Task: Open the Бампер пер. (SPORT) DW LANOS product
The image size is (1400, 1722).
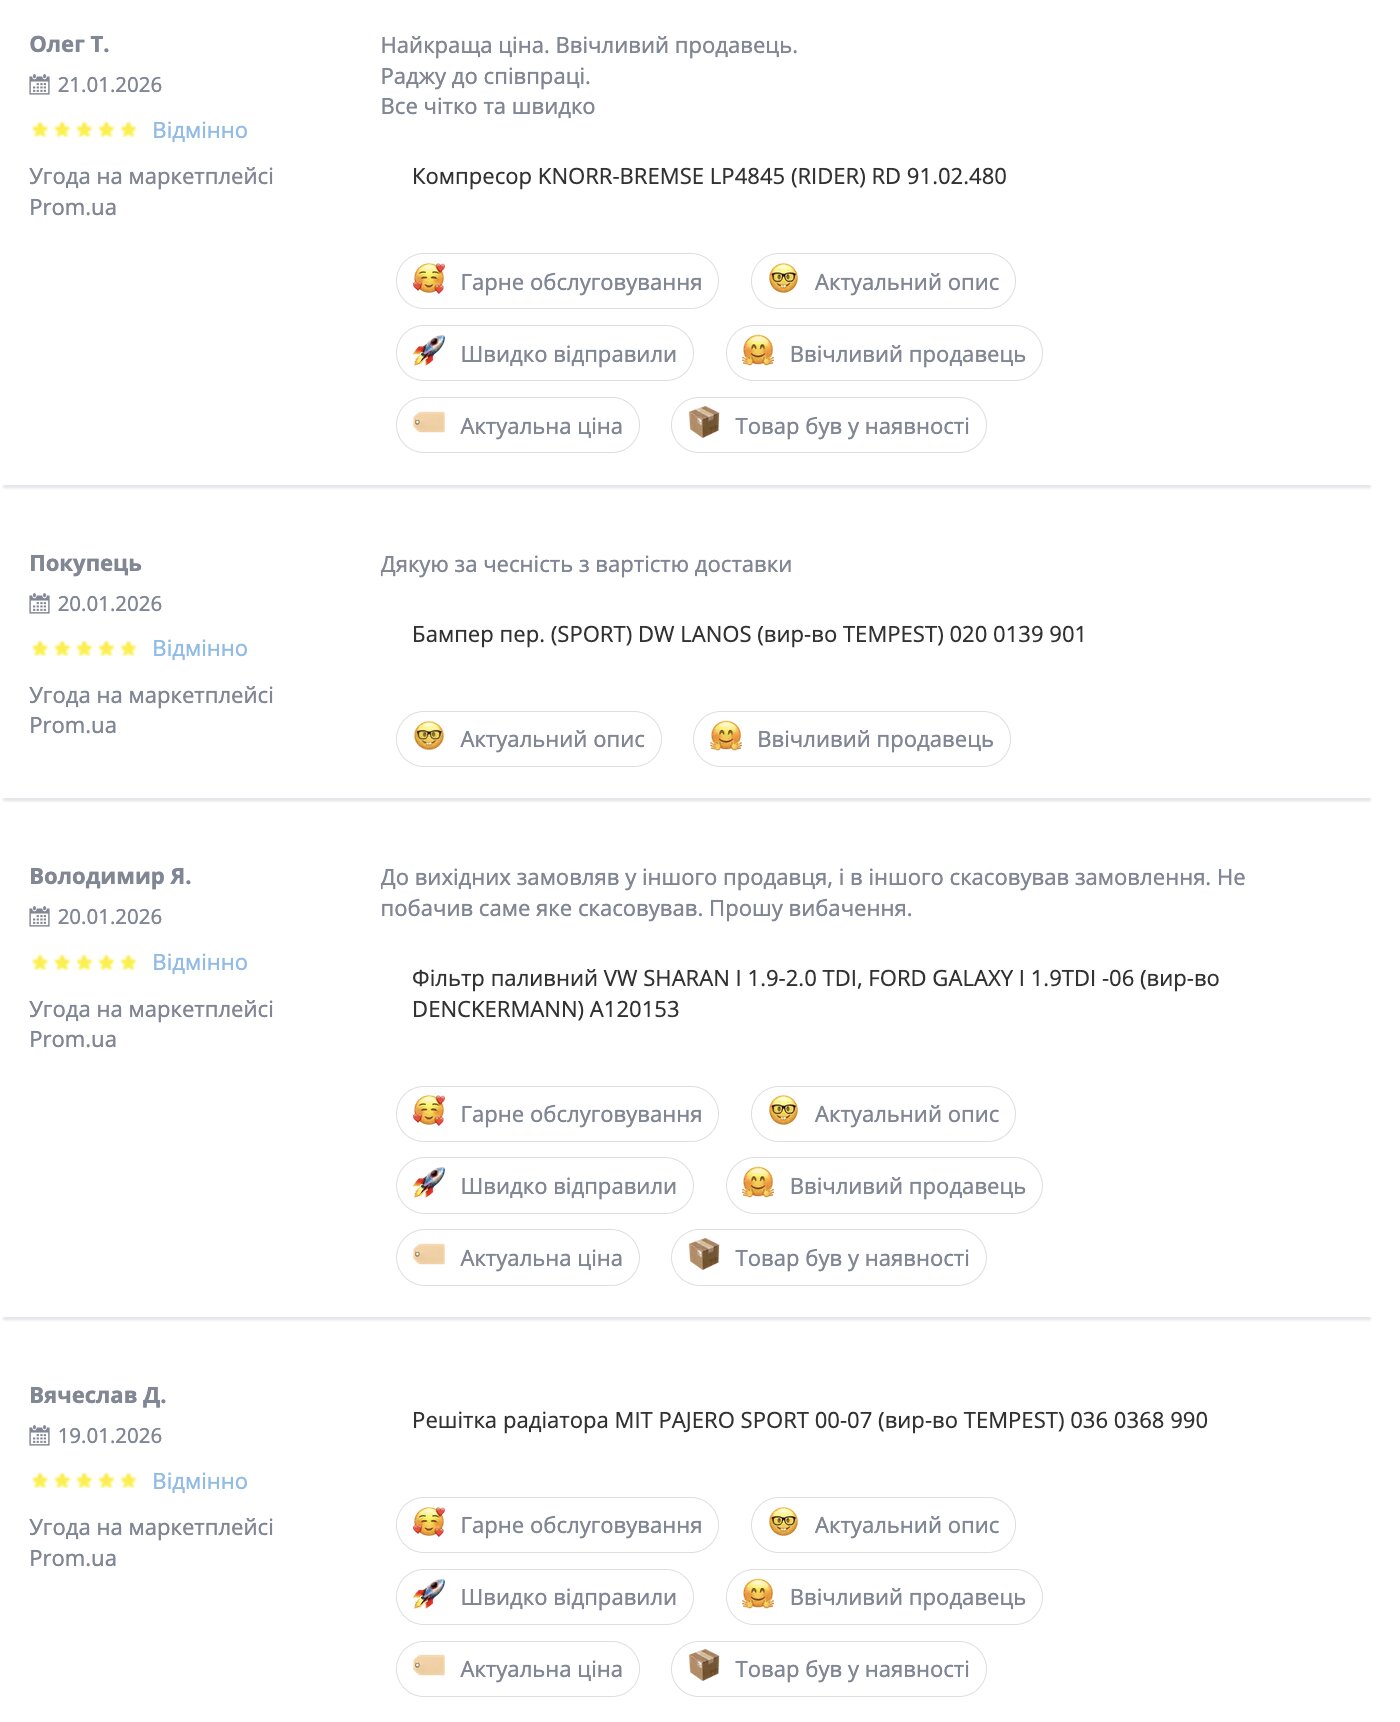Action: click(748, 635)
